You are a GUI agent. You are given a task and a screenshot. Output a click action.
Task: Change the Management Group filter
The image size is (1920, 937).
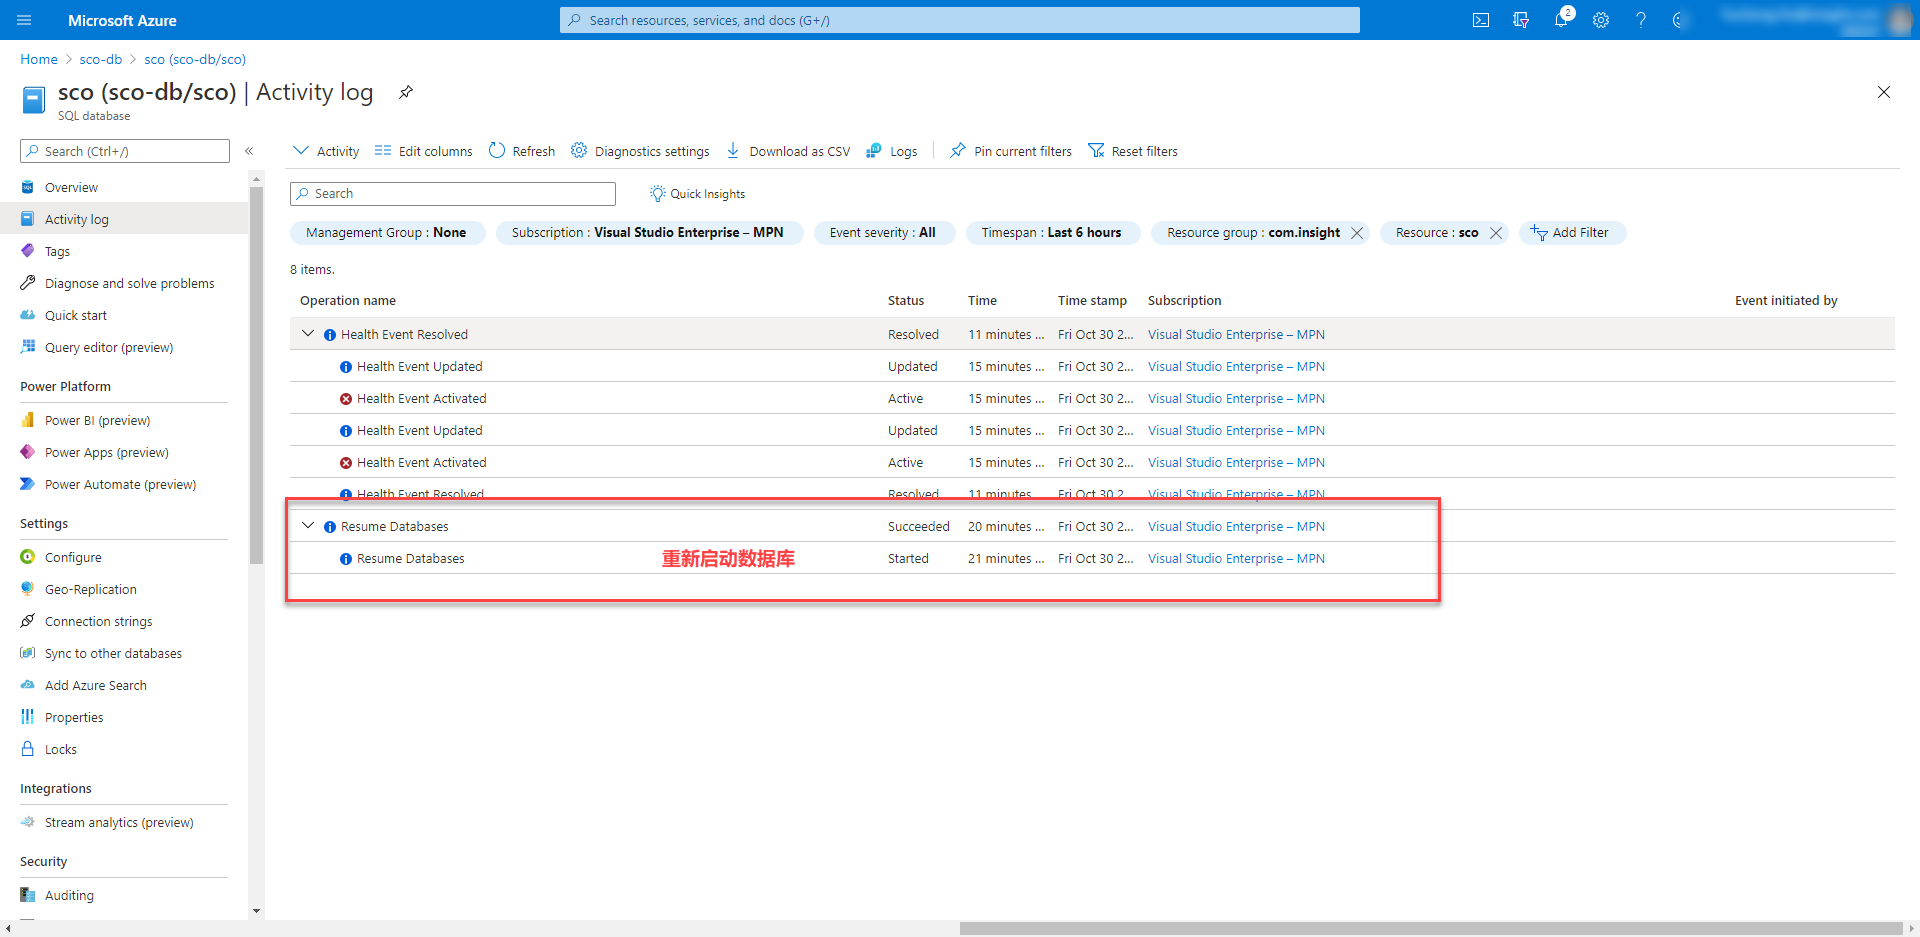coord(387,233)
